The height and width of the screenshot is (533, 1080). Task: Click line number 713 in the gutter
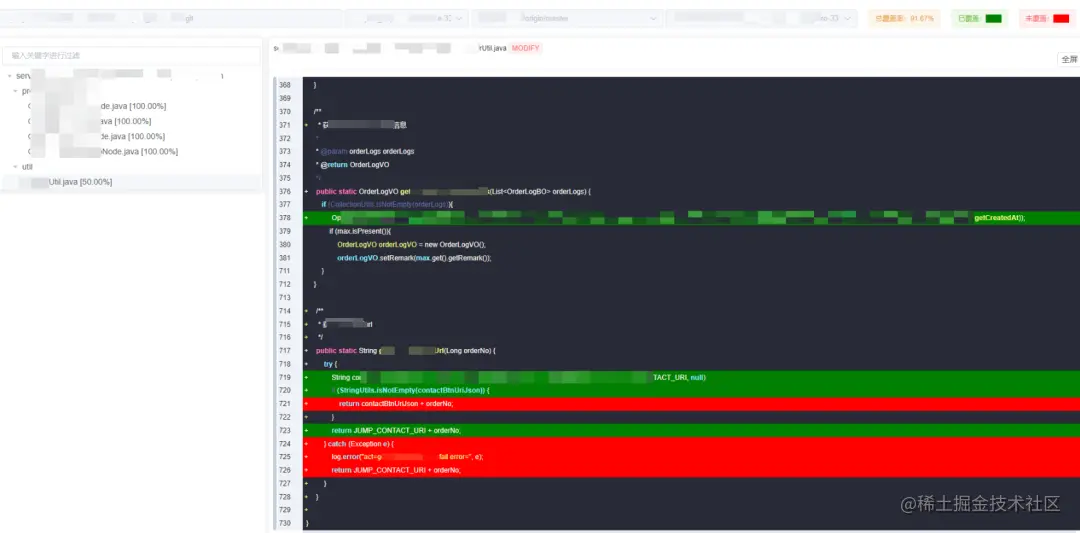click(284, 297)
